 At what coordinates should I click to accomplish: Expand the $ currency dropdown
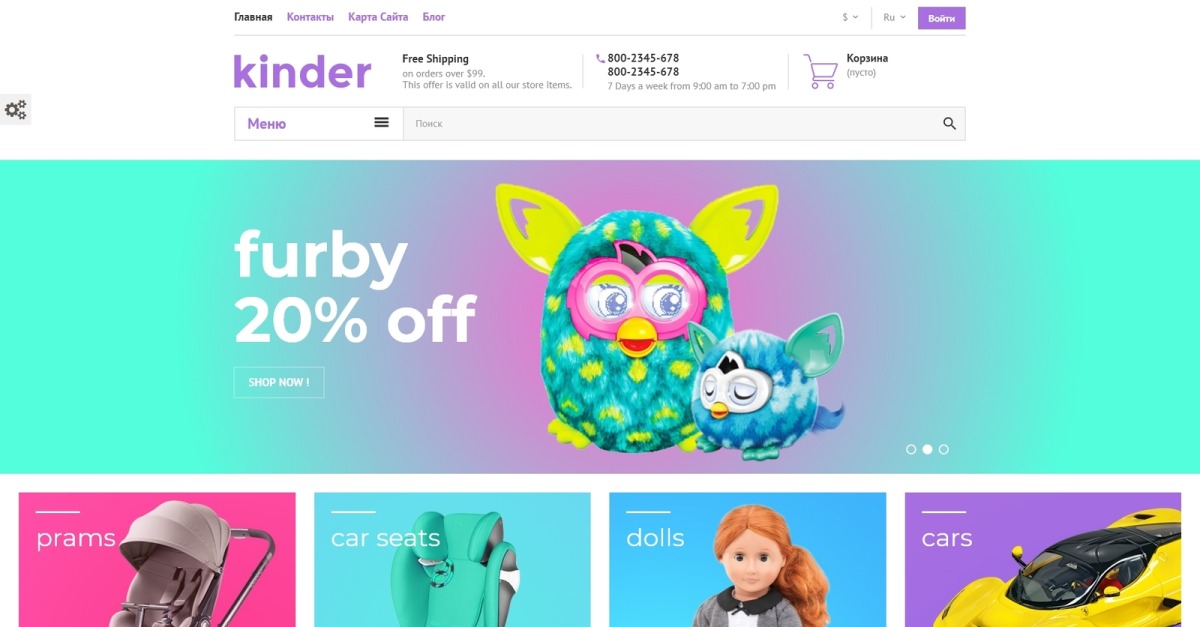851,17
